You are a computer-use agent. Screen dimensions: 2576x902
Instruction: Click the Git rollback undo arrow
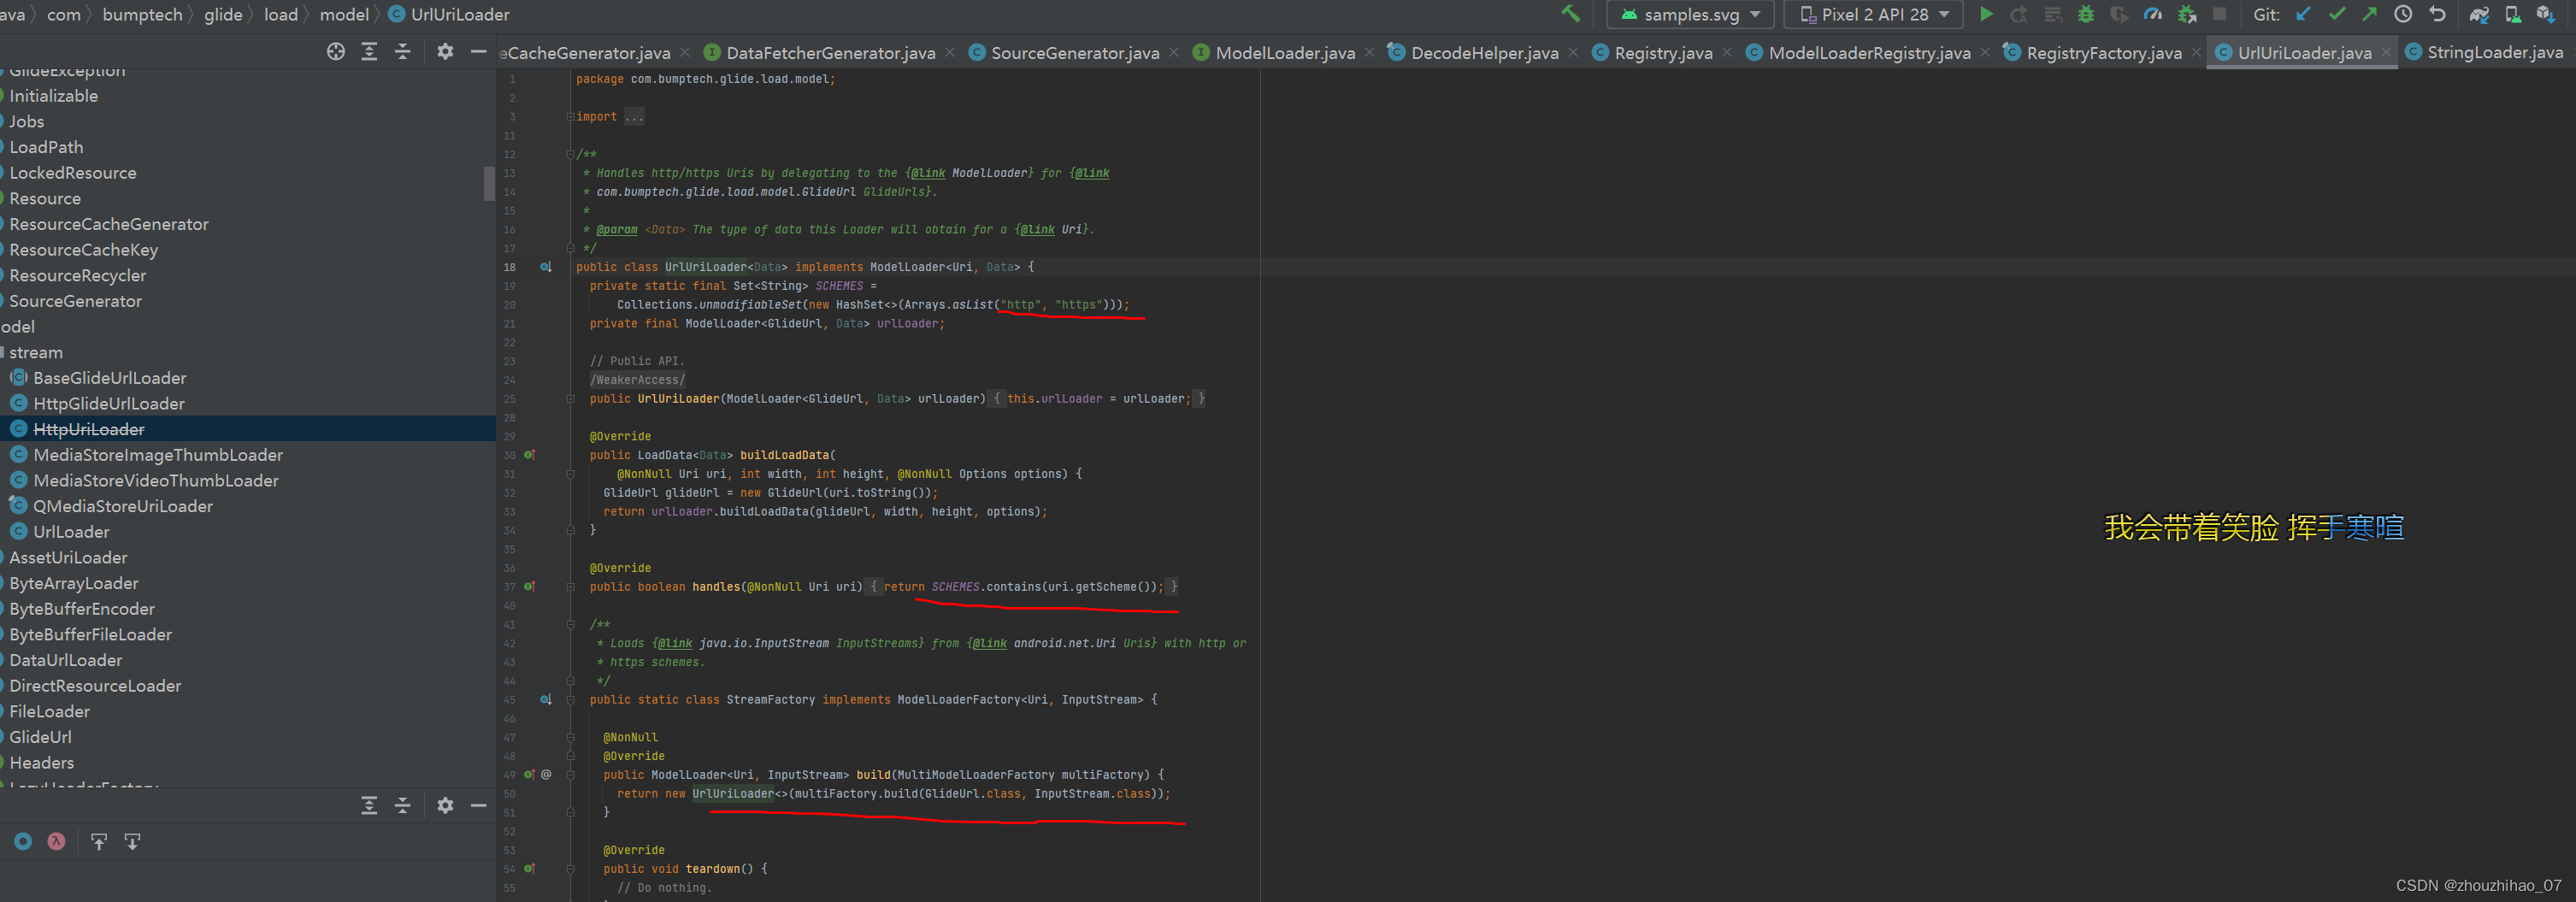(2437, 14)
